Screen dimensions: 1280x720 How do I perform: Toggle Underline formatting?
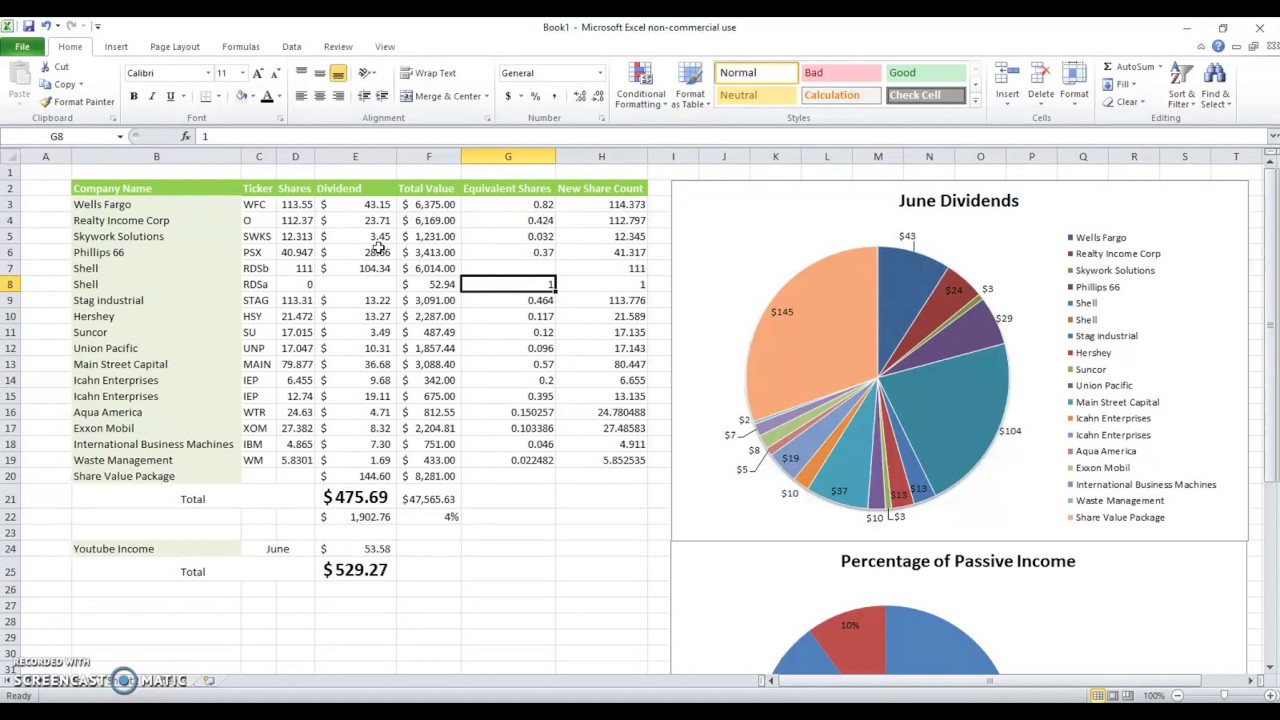coord(170,96)
